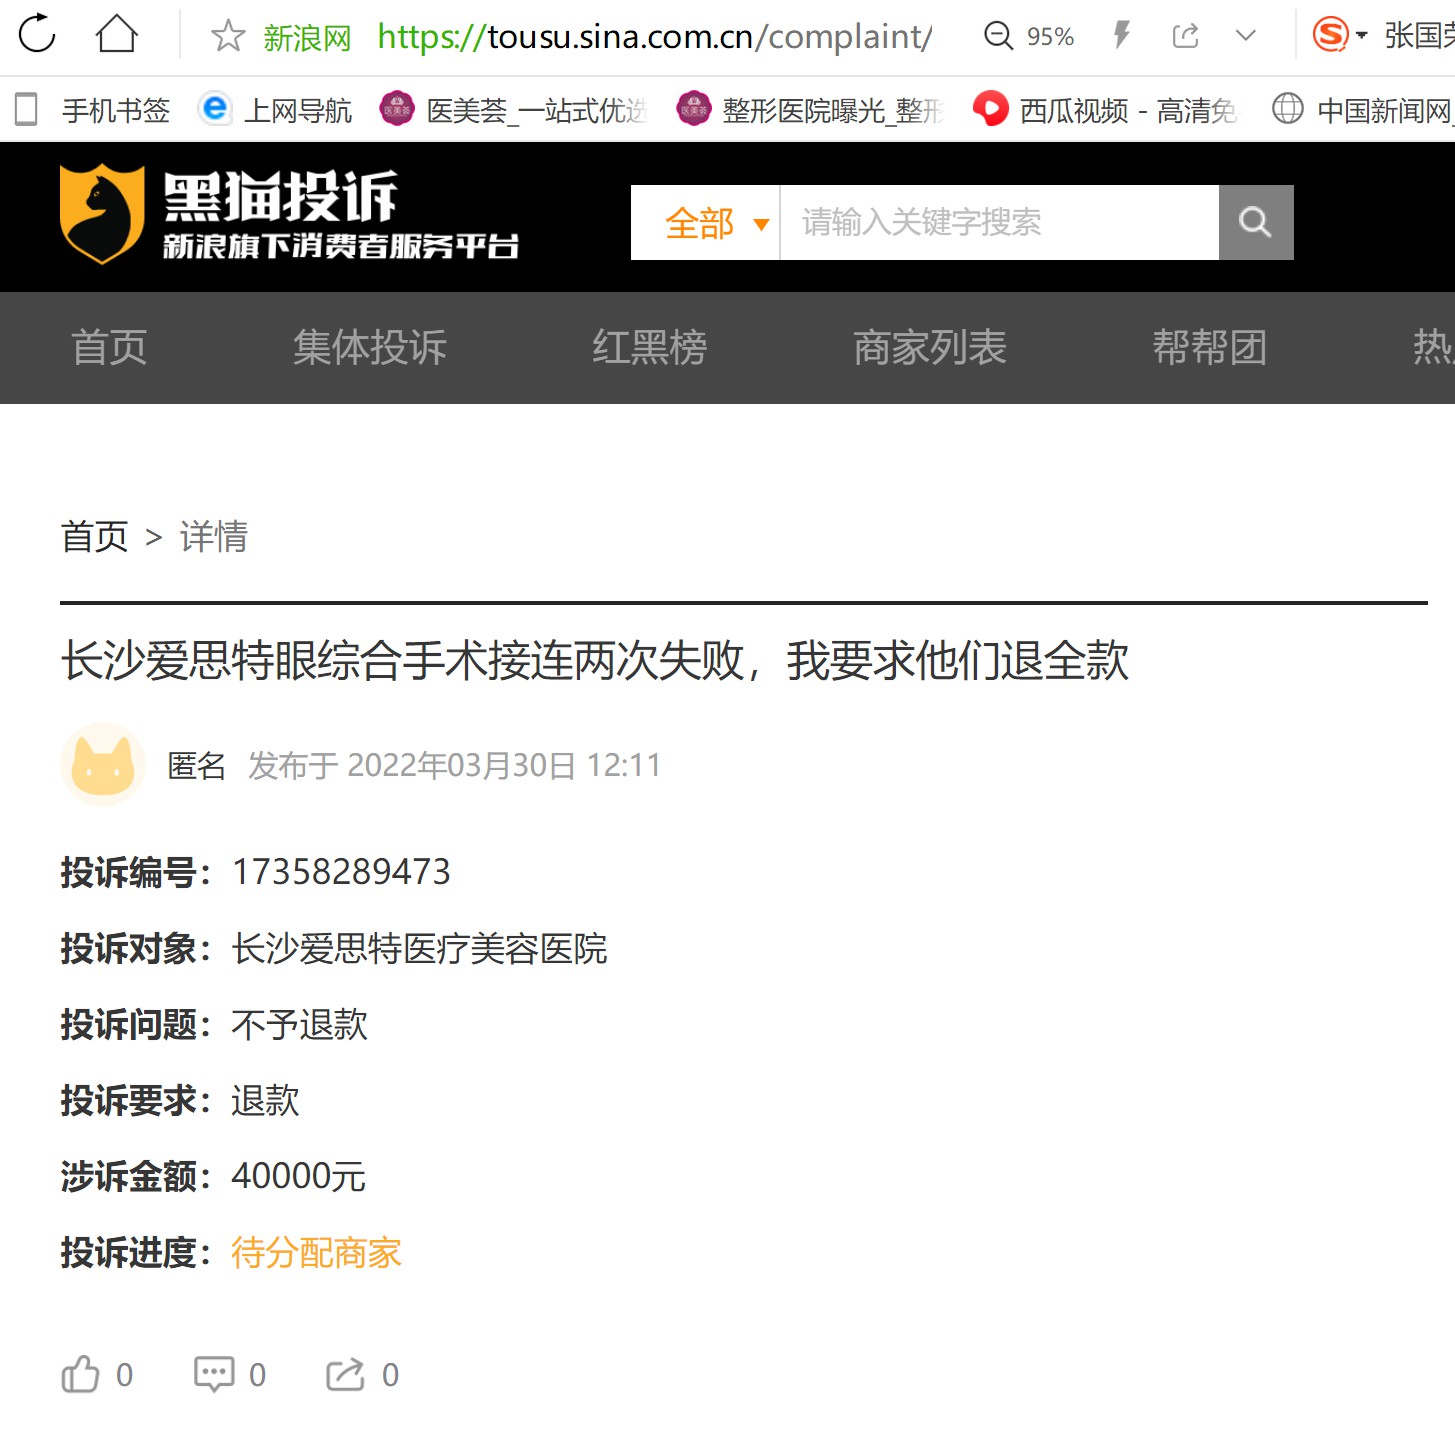1455x1437 pixels.
Task: Reload the page with the refresh icon
Action: (37, 34)
